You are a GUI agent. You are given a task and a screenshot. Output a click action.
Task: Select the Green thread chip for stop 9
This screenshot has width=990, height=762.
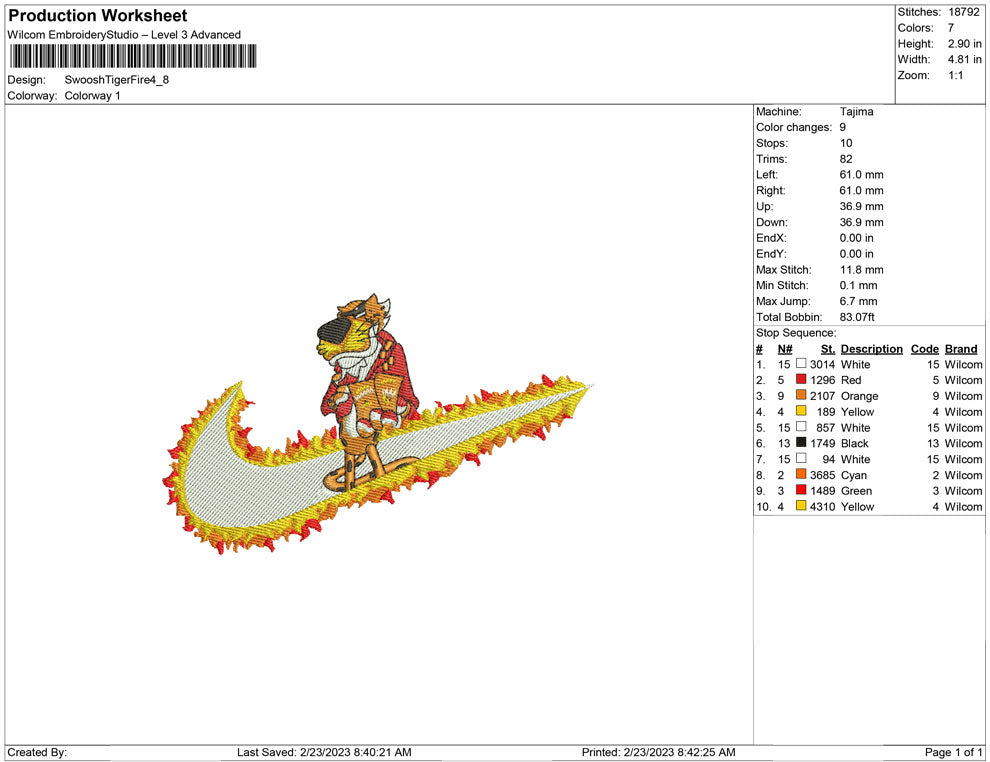tap(800, 491)
